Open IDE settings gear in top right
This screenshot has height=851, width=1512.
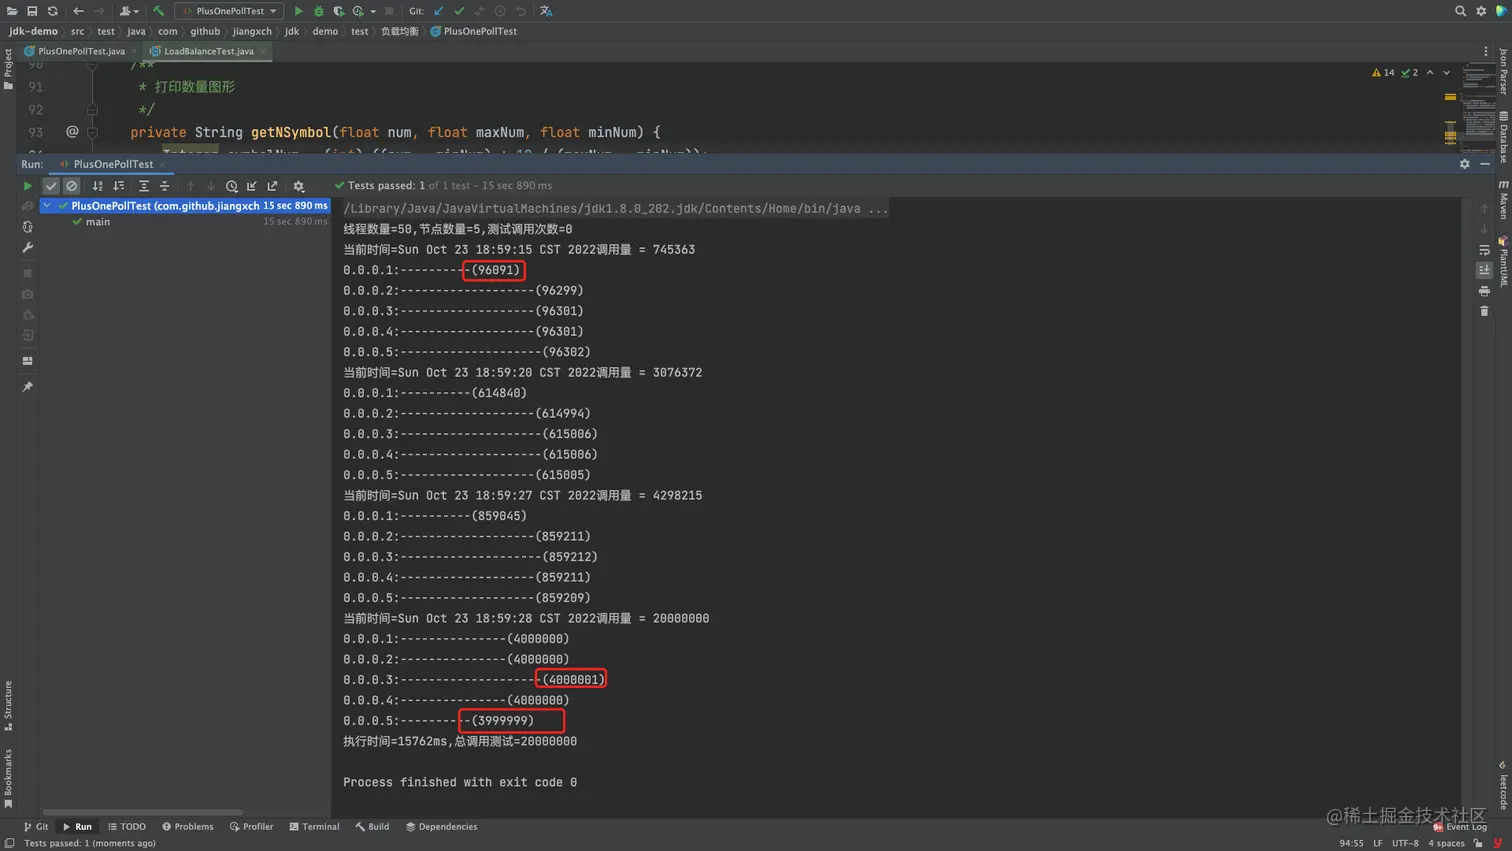[x=1481, y=11]
